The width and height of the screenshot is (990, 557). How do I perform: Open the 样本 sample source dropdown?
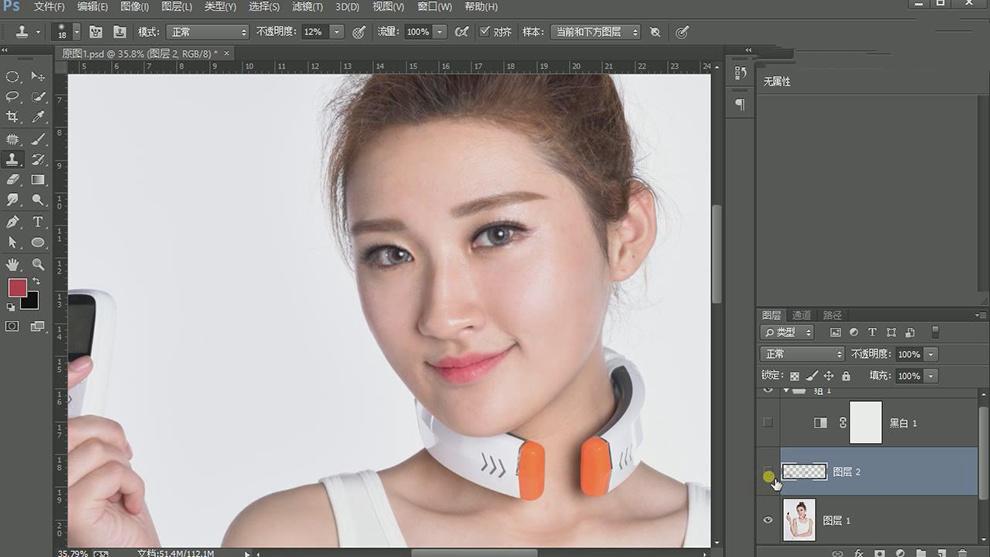click(x=595, y=32)
